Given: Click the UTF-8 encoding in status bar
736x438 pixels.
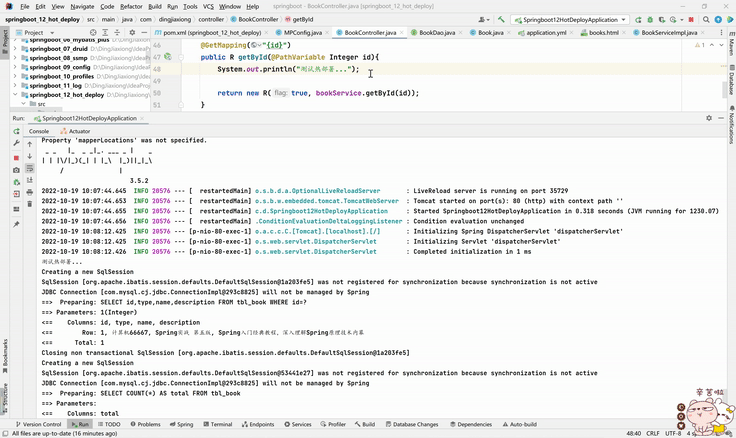Looking at the screenshot, I should pyautogui.click(x=673, y=433).
